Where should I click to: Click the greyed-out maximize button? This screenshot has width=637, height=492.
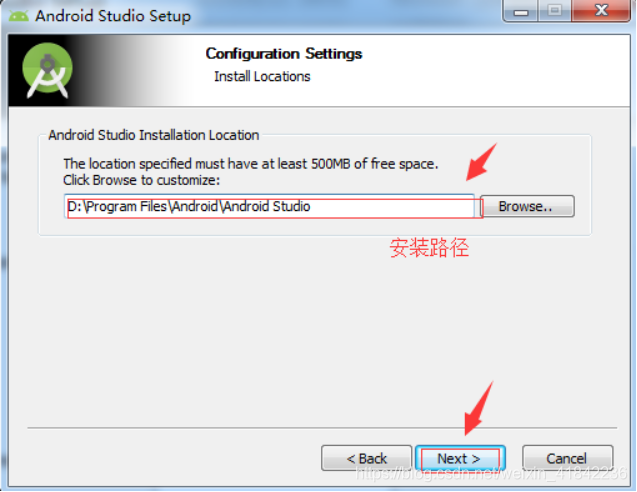555,11
